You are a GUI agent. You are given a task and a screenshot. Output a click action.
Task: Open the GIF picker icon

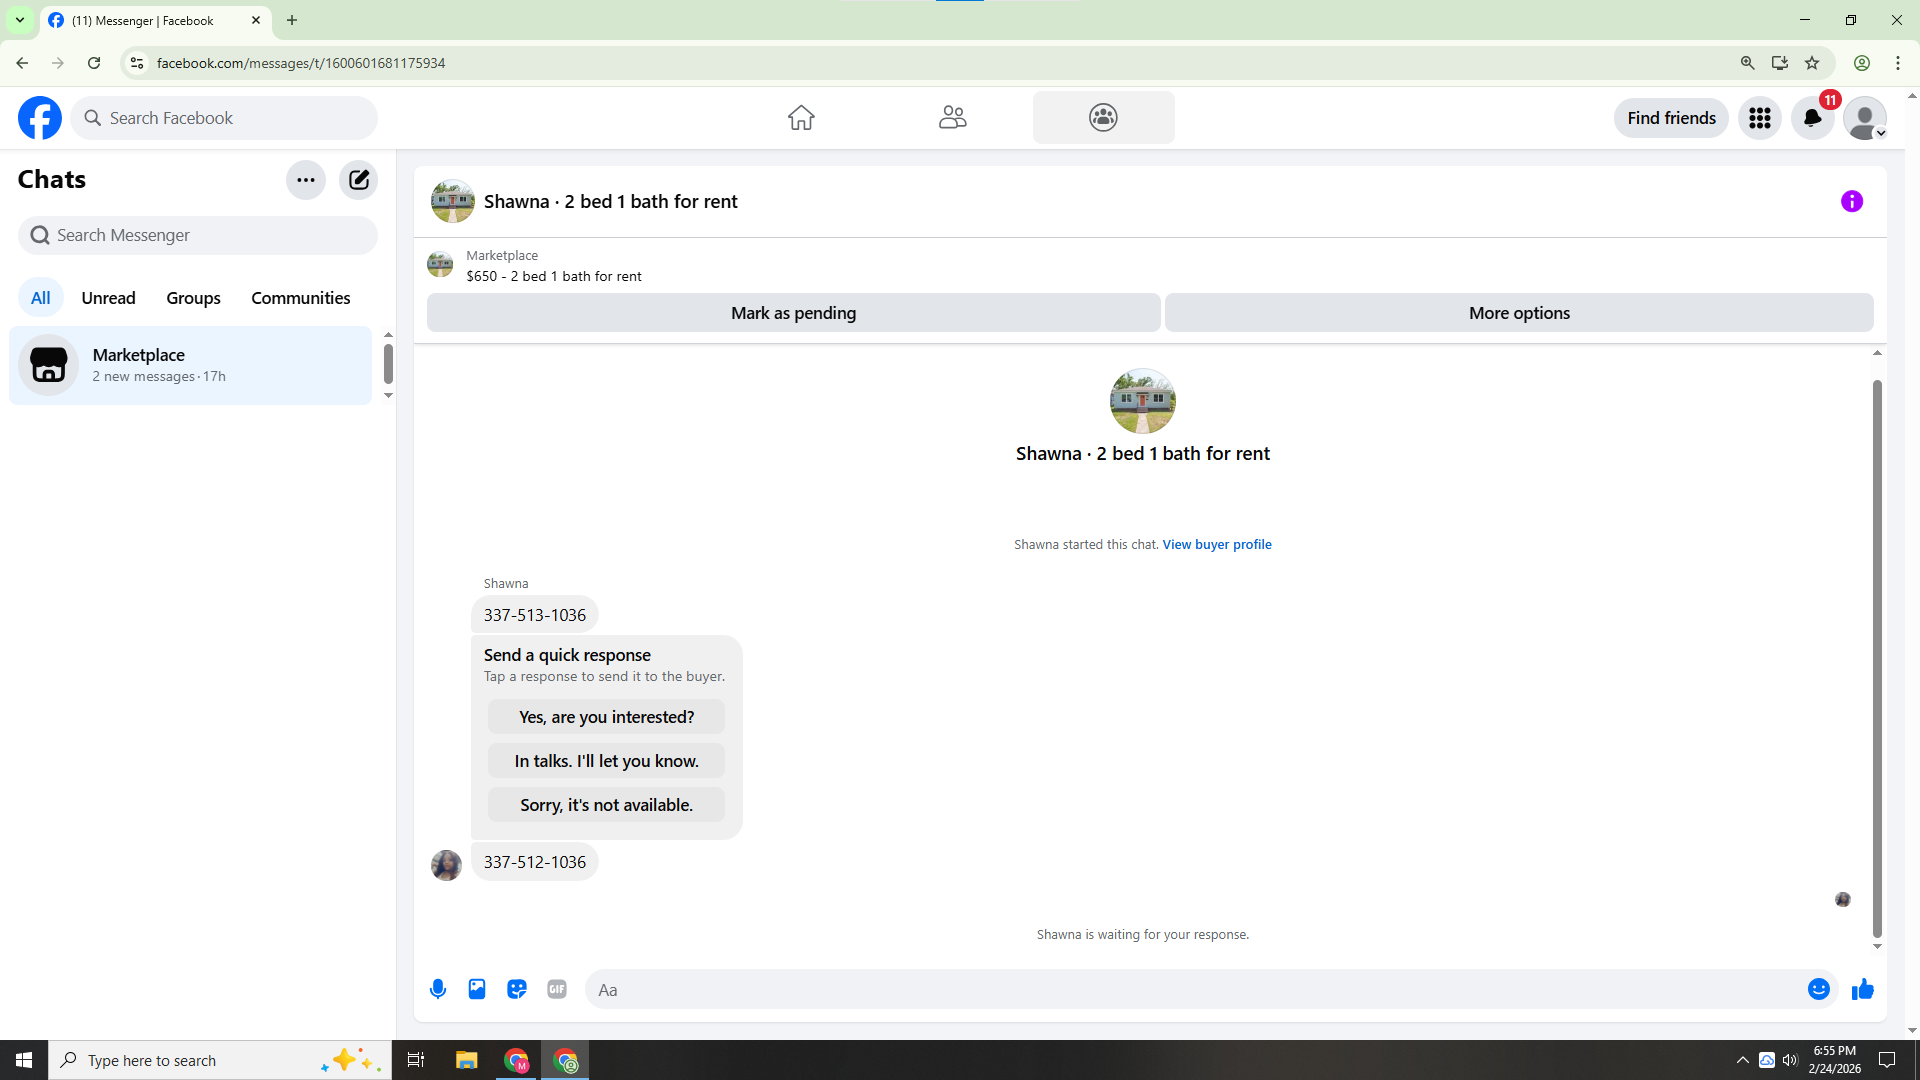coord(557,989)
